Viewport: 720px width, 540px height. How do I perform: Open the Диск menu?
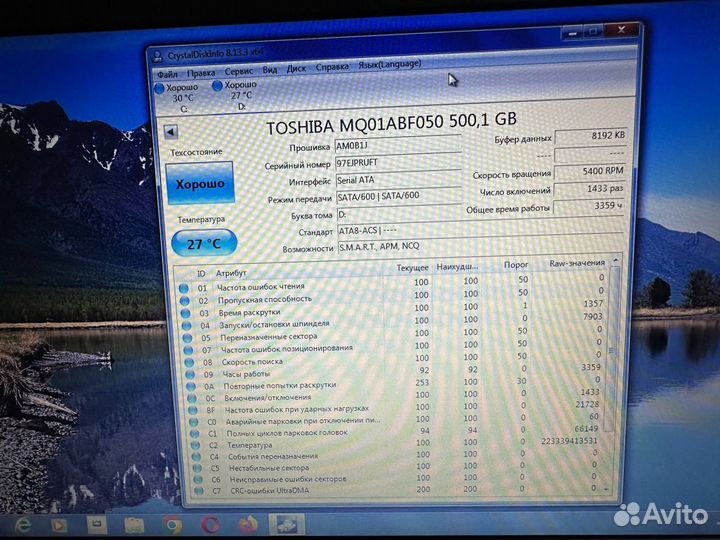coord(296,69)
